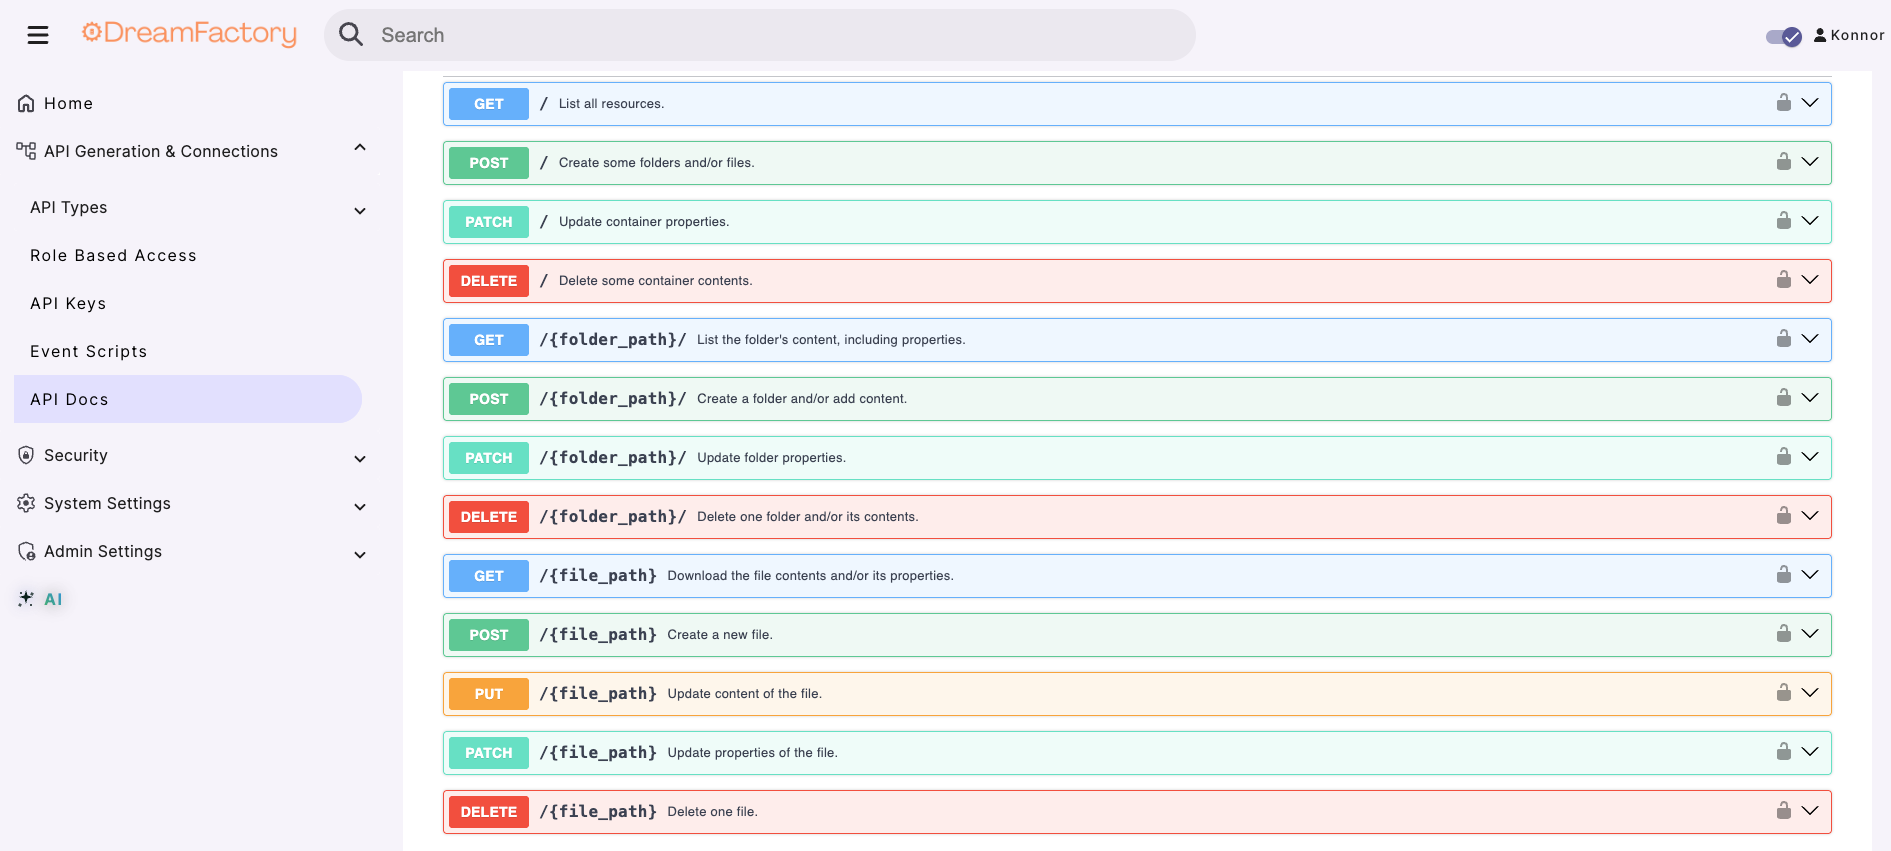Click lock icon on GET Download file contents row
The image size is (1891, 851).
click(1783, 574)
